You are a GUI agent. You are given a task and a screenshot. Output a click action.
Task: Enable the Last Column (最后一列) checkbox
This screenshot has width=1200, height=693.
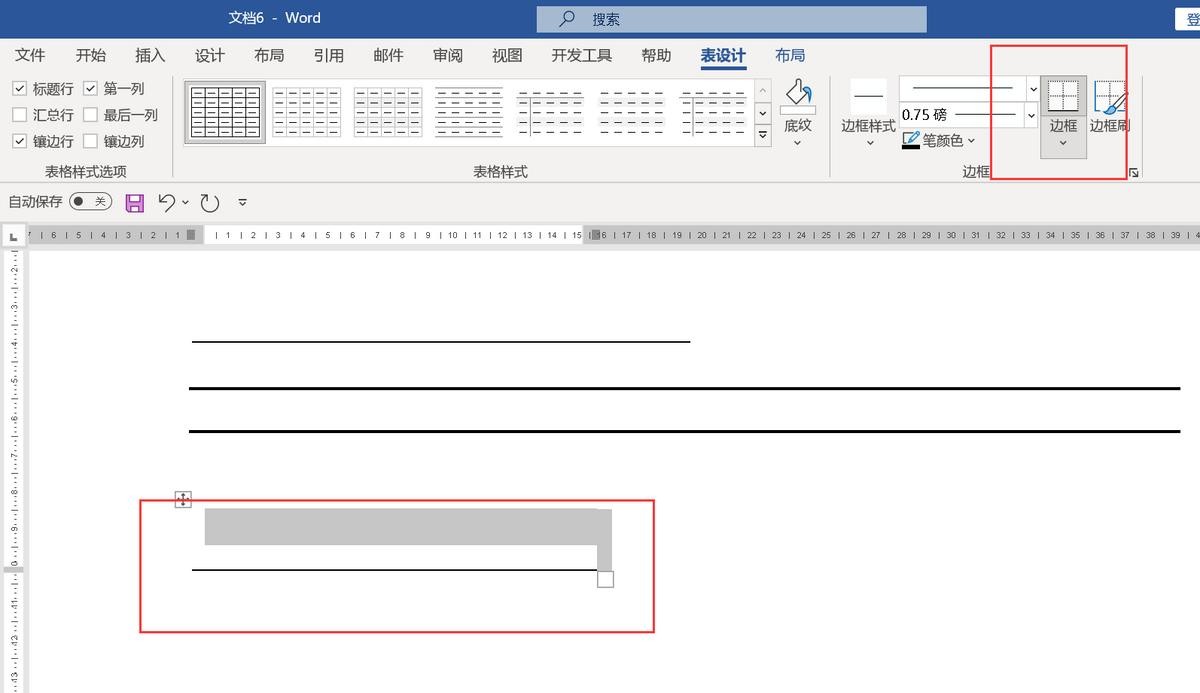pos(91,115)
